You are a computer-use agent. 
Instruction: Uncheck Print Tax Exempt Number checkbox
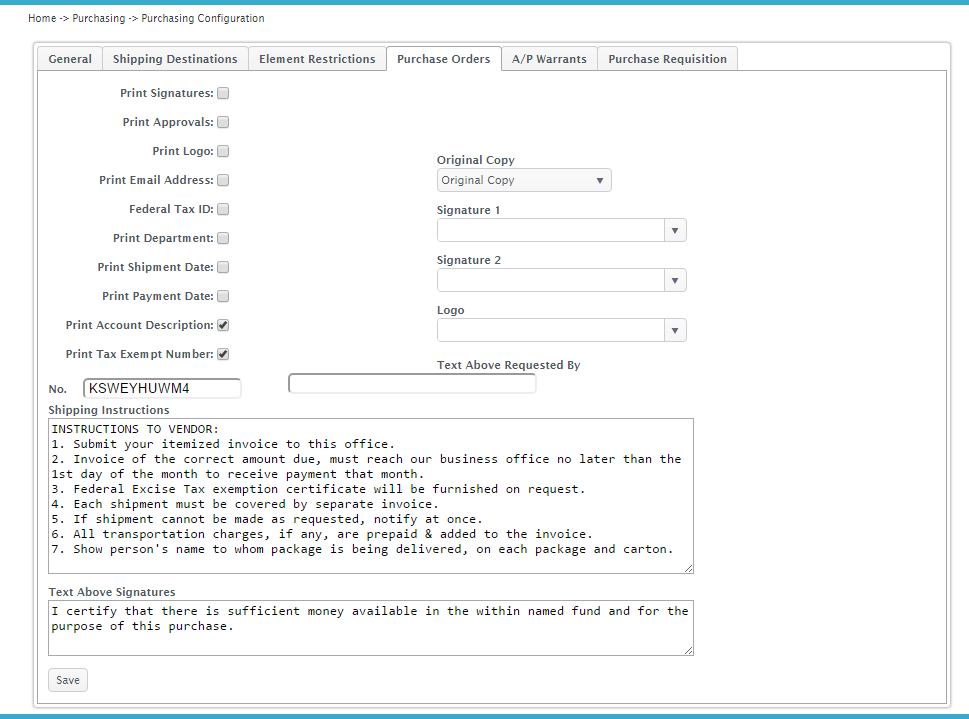click(x=223, y=354)
